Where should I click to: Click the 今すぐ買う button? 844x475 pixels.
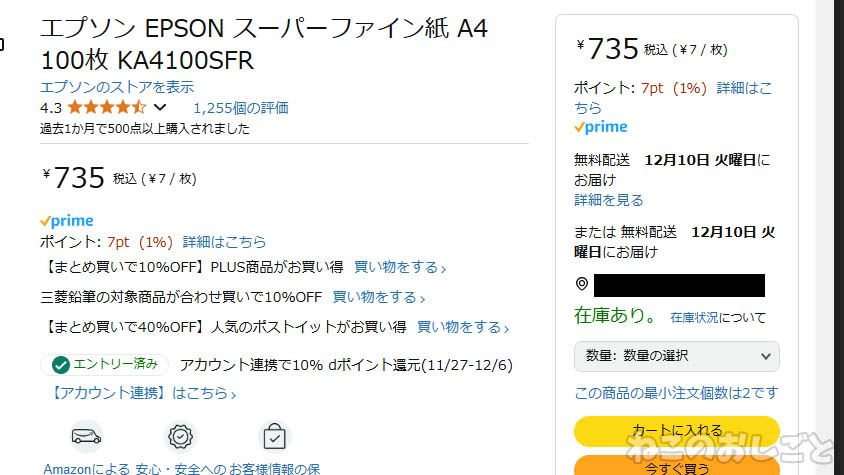[677, 466]
